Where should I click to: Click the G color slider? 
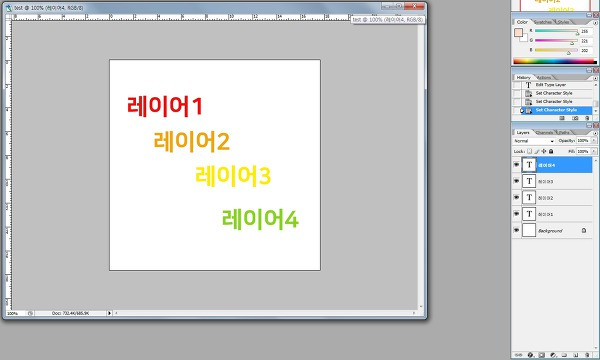[556, 40]
